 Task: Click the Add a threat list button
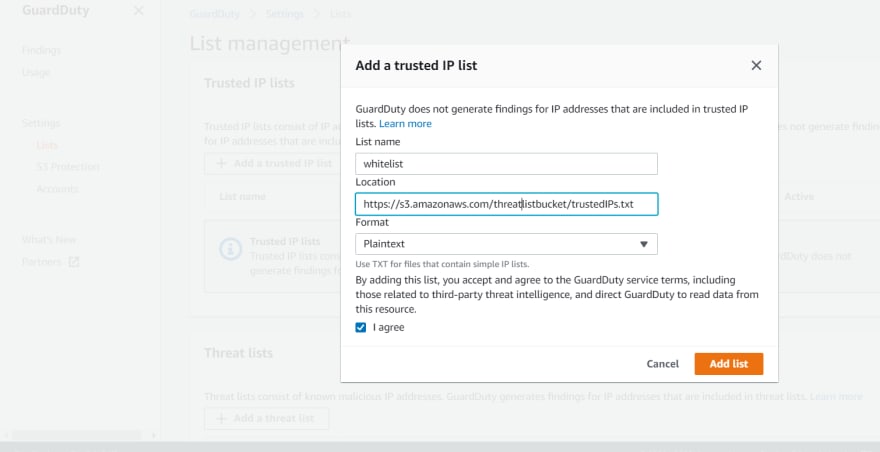coord(267,418)
